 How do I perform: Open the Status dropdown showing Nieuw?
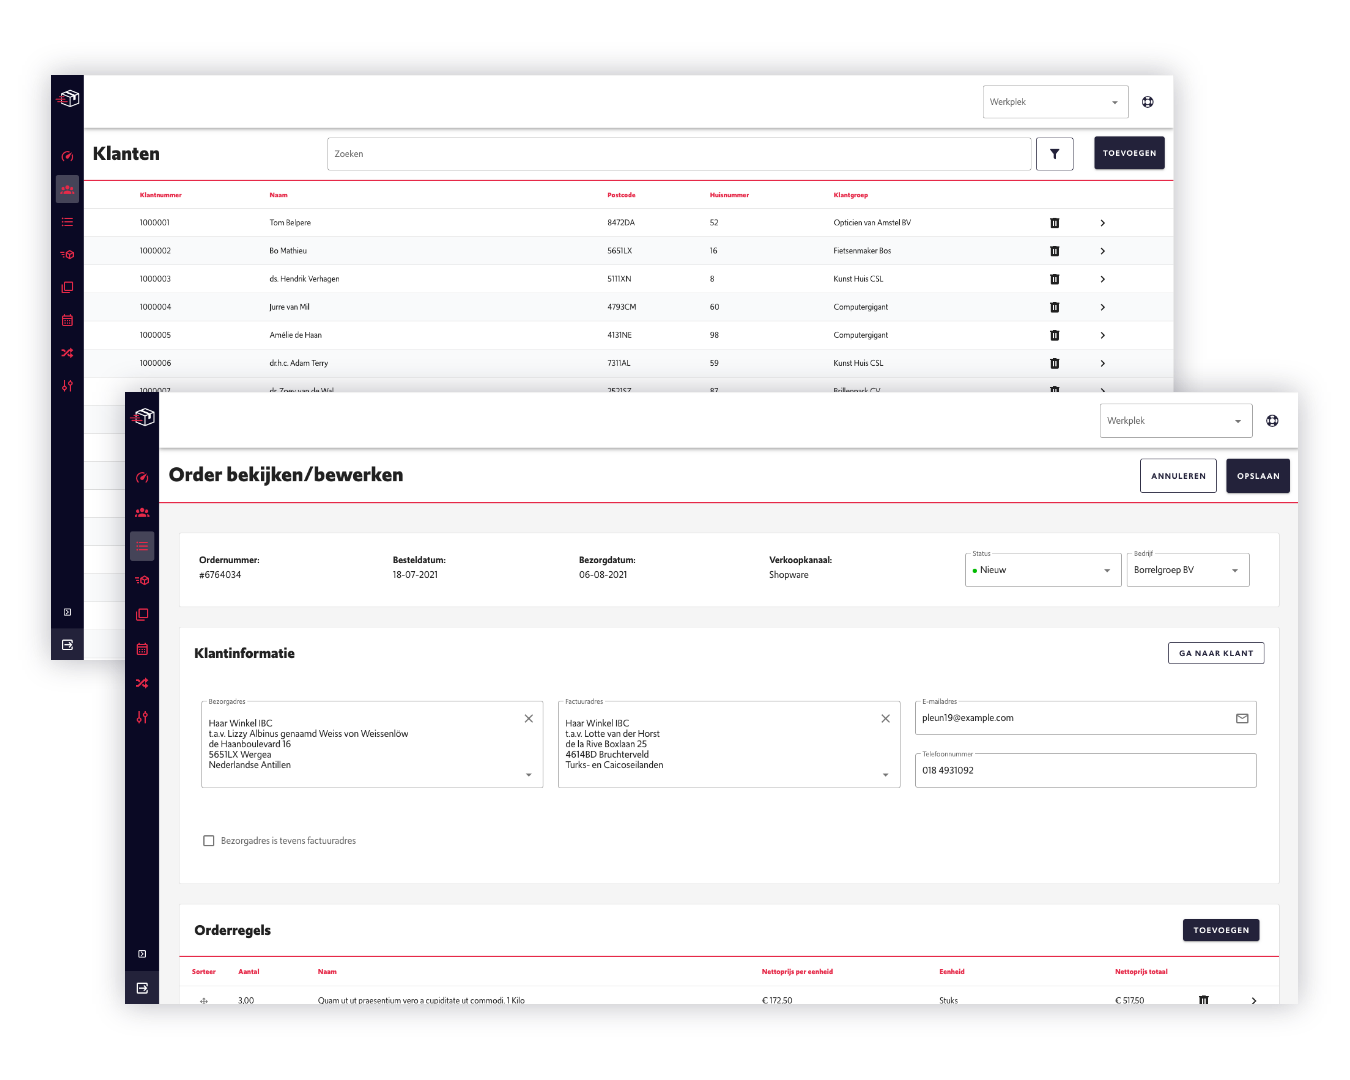coord(1042,570)
